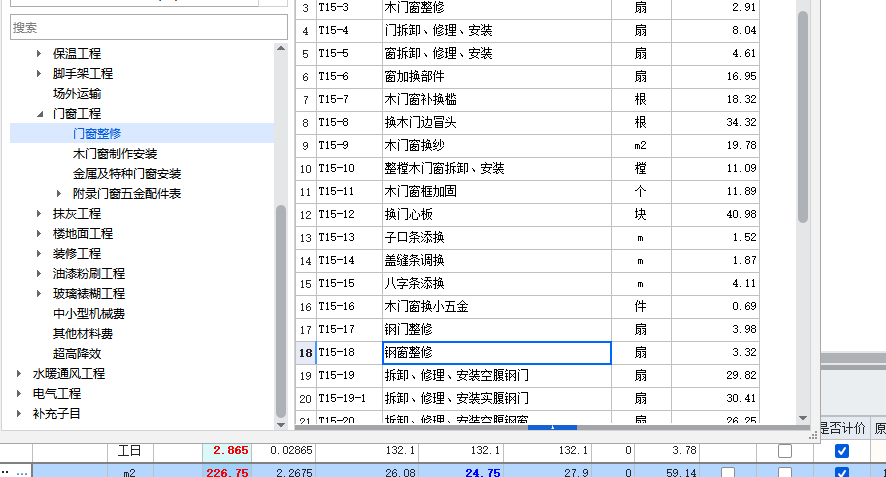Click the resize grip below table scrollbar
The image size is (886, 477).
(x=813, y=436)
